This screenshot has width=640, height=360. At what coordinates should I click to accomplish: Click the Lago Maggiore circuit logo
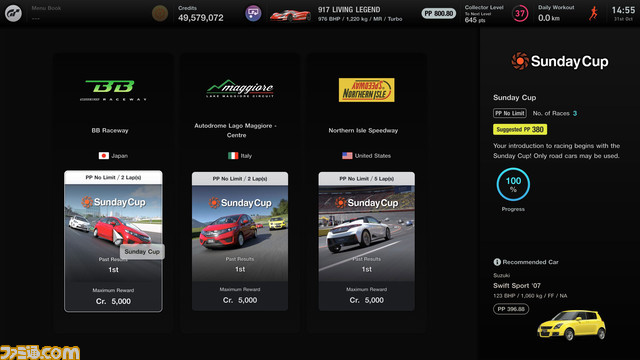[x=240, y=88]
